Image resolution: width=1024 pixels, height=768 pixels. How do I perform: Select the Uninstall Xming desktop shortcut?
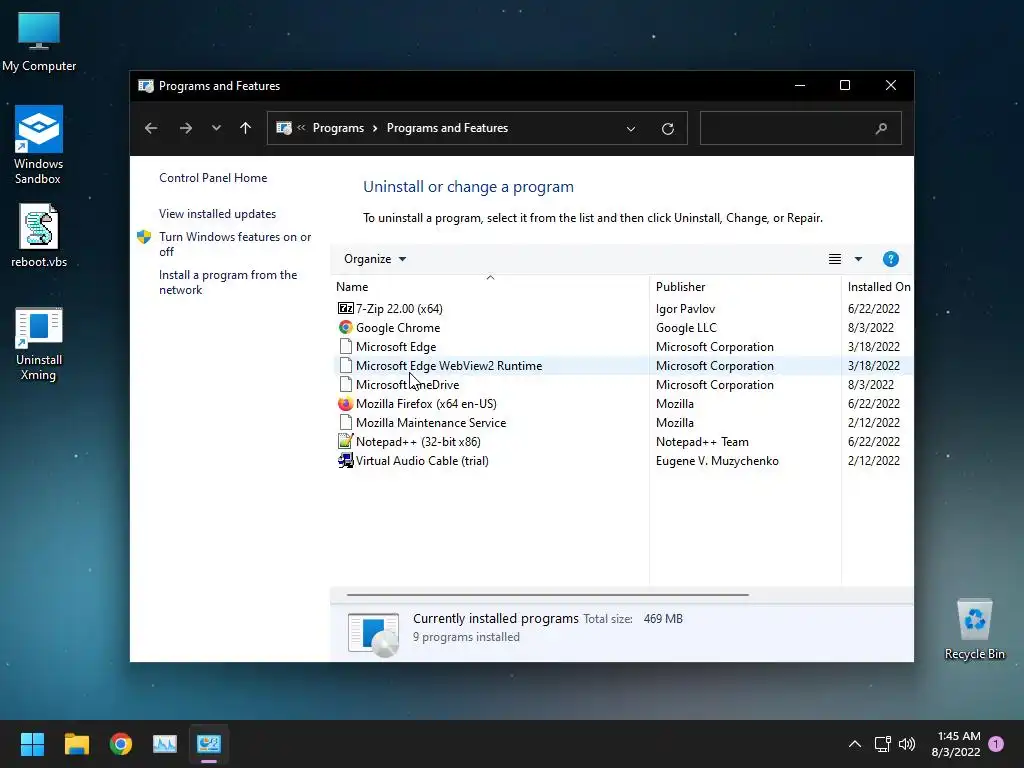point(39,344)
